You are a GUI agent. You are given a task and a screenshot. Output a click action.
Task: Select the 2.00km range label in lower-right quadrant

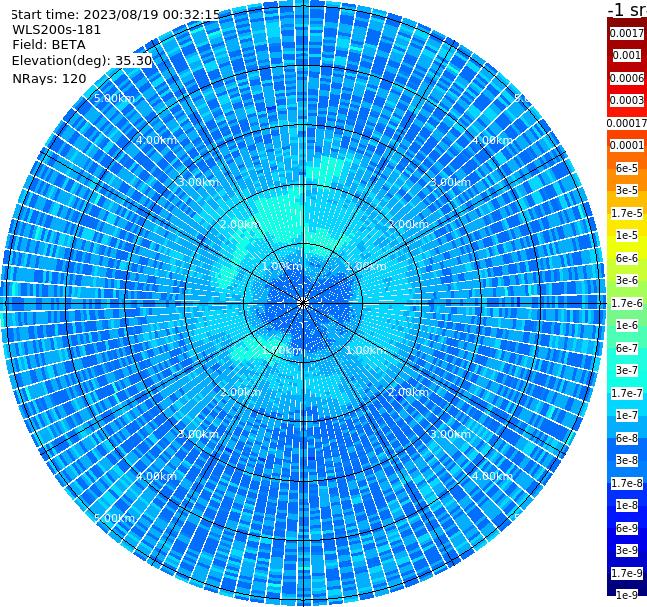tap(409, 392)
